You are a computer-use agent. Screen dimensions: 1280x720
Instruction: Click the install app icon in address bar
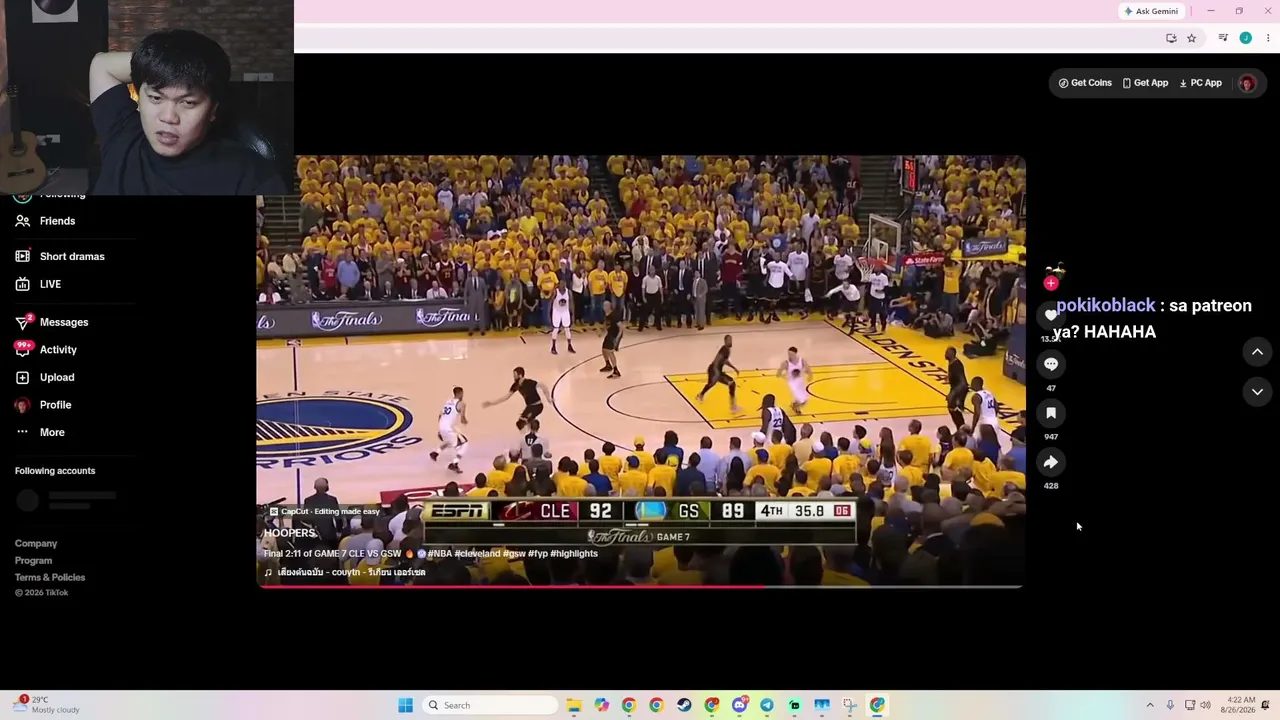coord(1171,38)
